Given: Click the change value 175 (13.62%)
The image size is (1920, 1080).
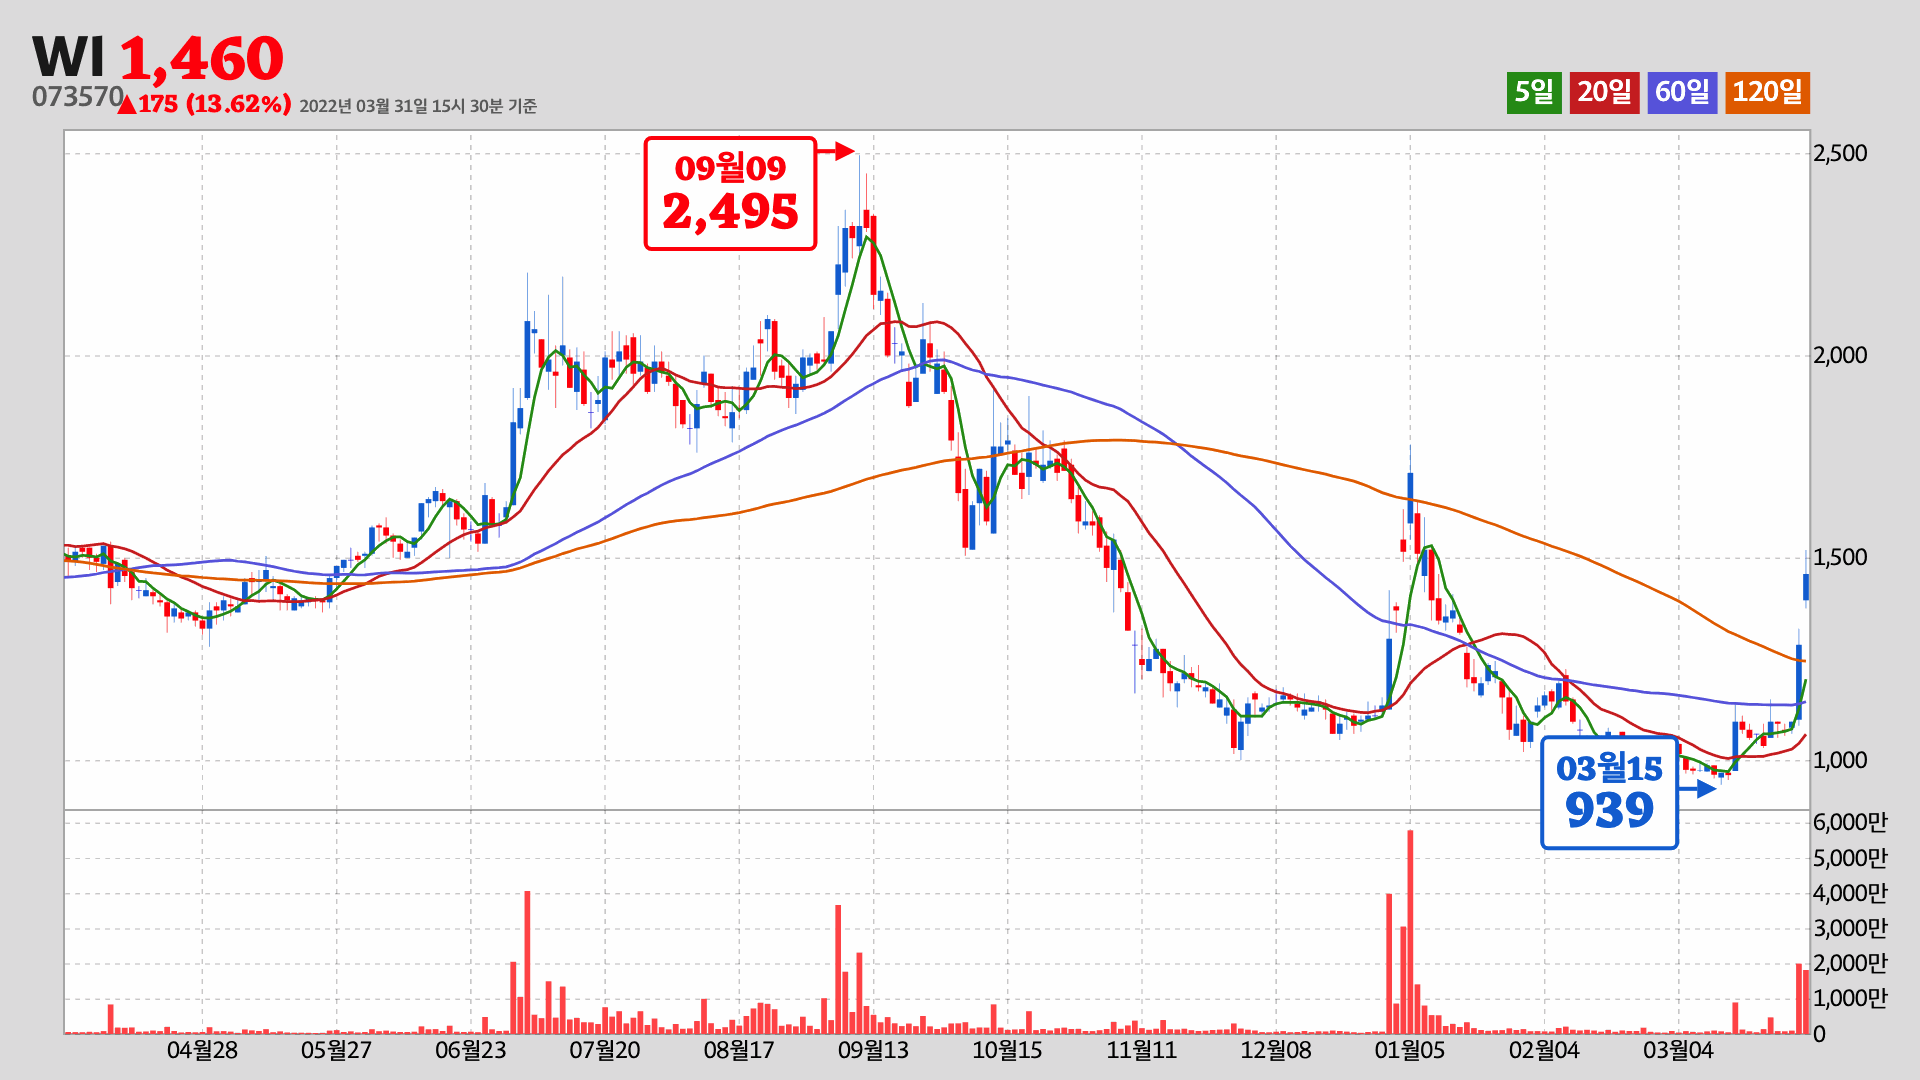Looking at the screenshot, I should [205, 104].
